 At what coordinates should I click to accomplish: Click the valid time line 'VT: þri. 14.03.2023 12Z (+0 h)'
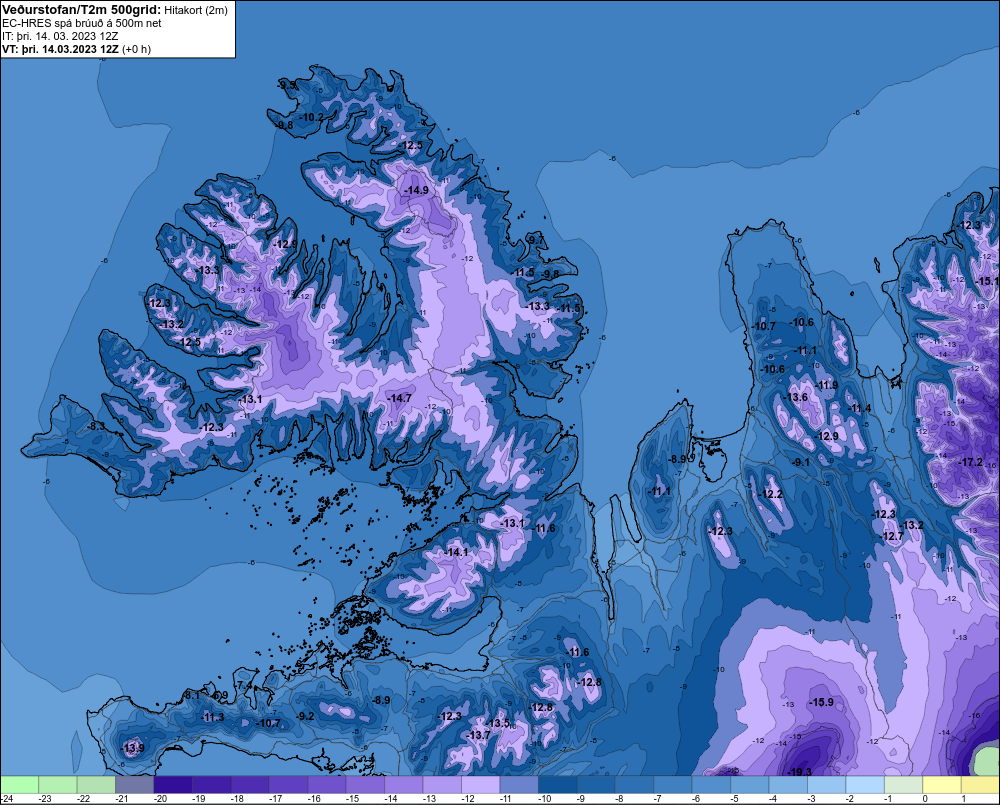[x=77, y=49]
